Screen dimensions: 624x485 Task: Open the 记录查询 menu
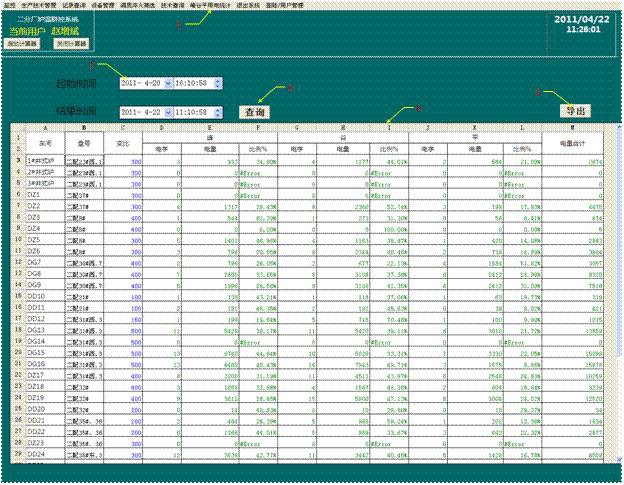coord(76,5)
